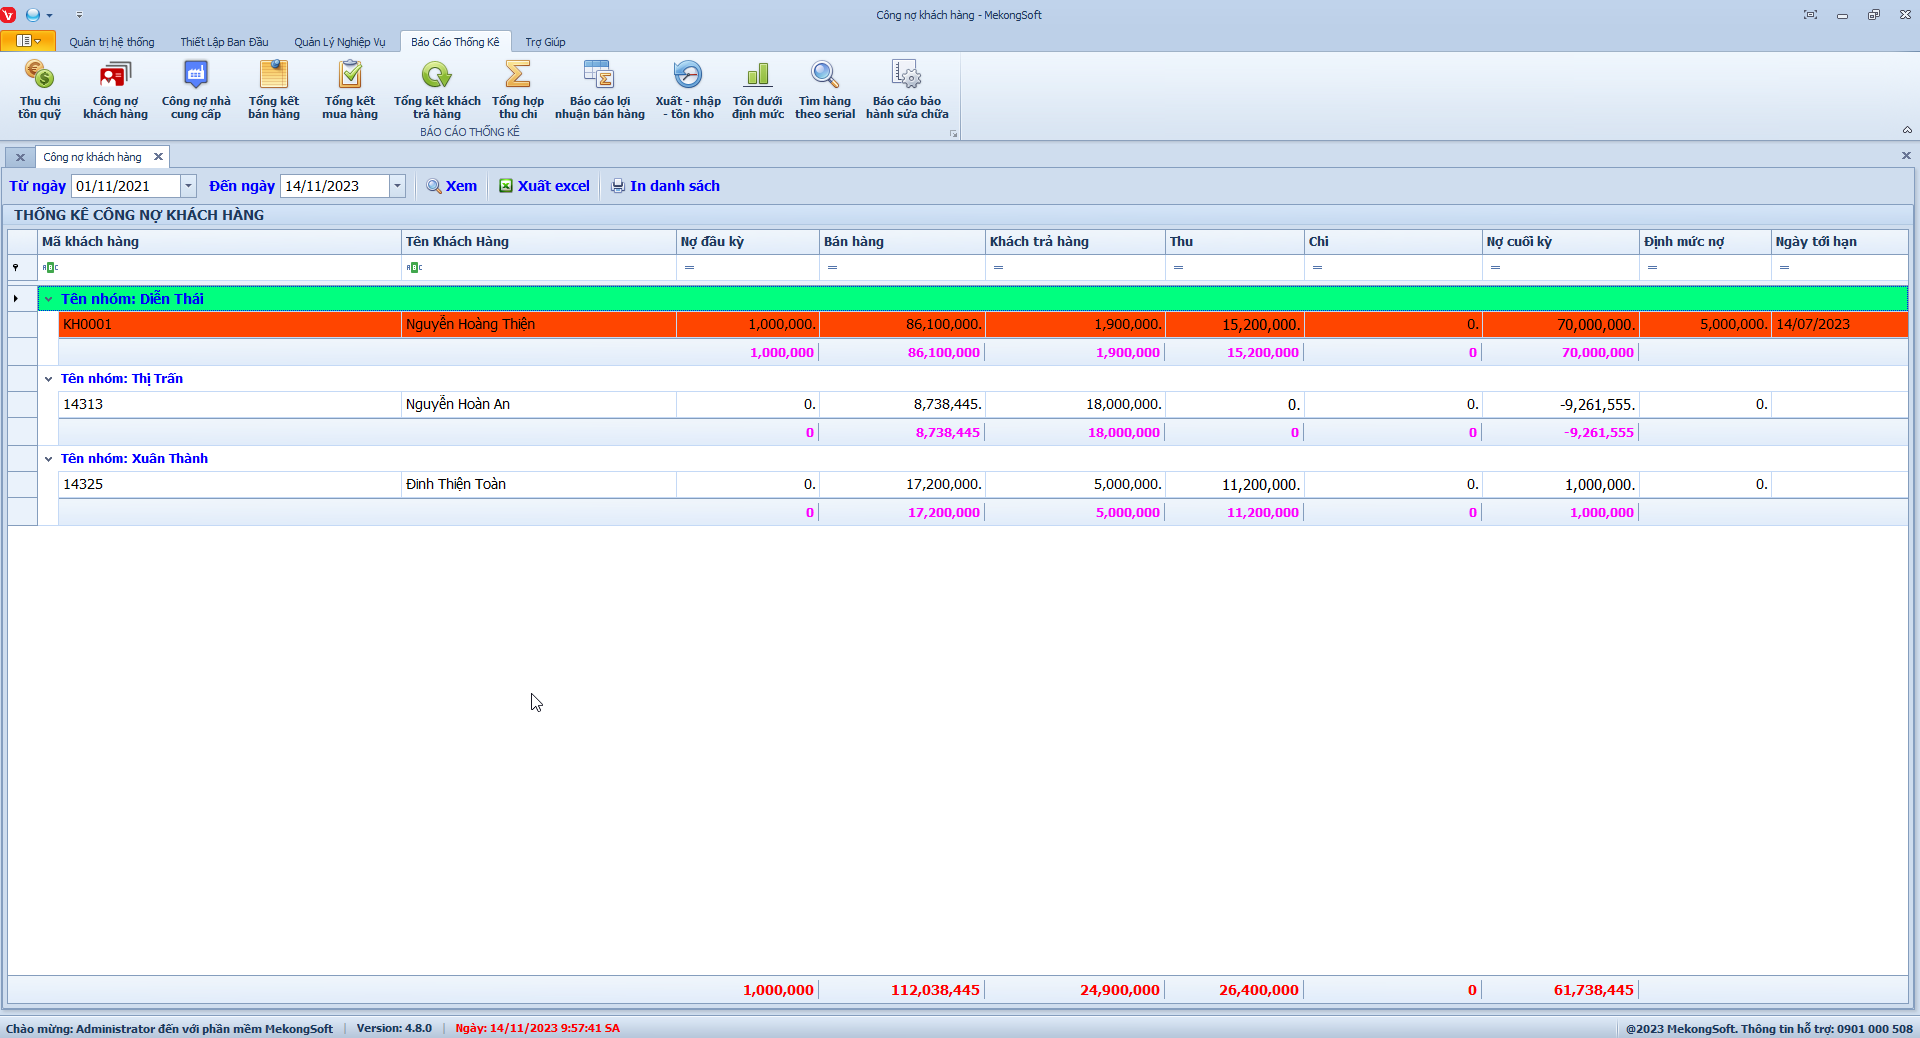1920x1038 pixels.
Task: Click the Mã khách hàng filter field
Action: (220, 267)
